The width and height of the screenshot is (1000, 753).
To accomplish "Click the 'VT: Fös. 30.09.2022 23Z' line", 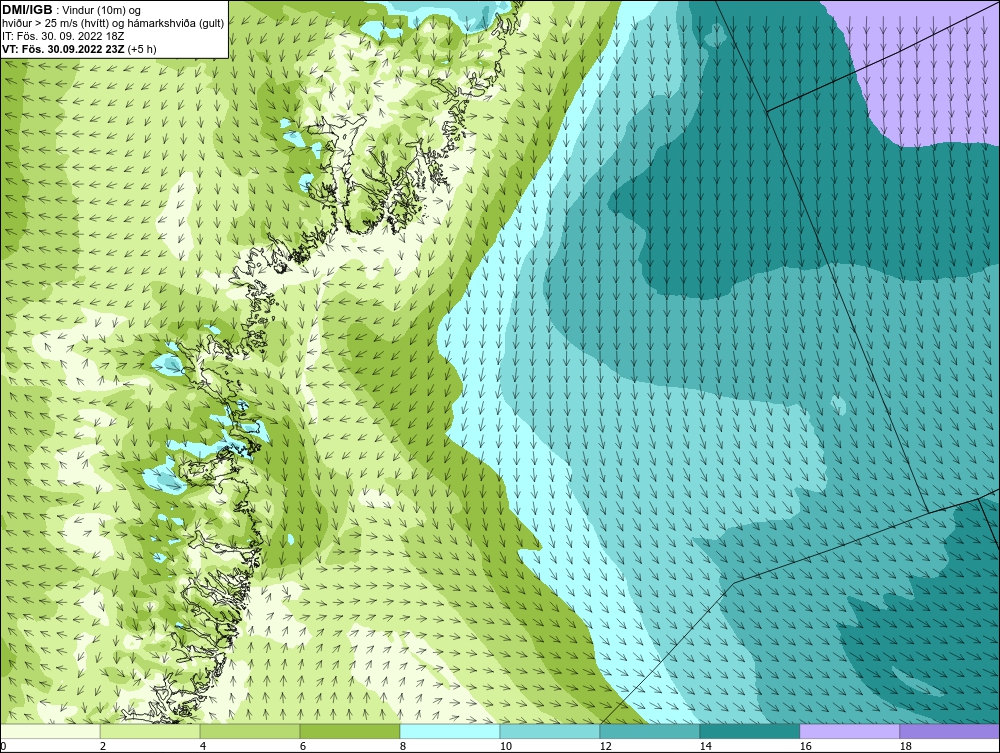I will pos(63,48).
